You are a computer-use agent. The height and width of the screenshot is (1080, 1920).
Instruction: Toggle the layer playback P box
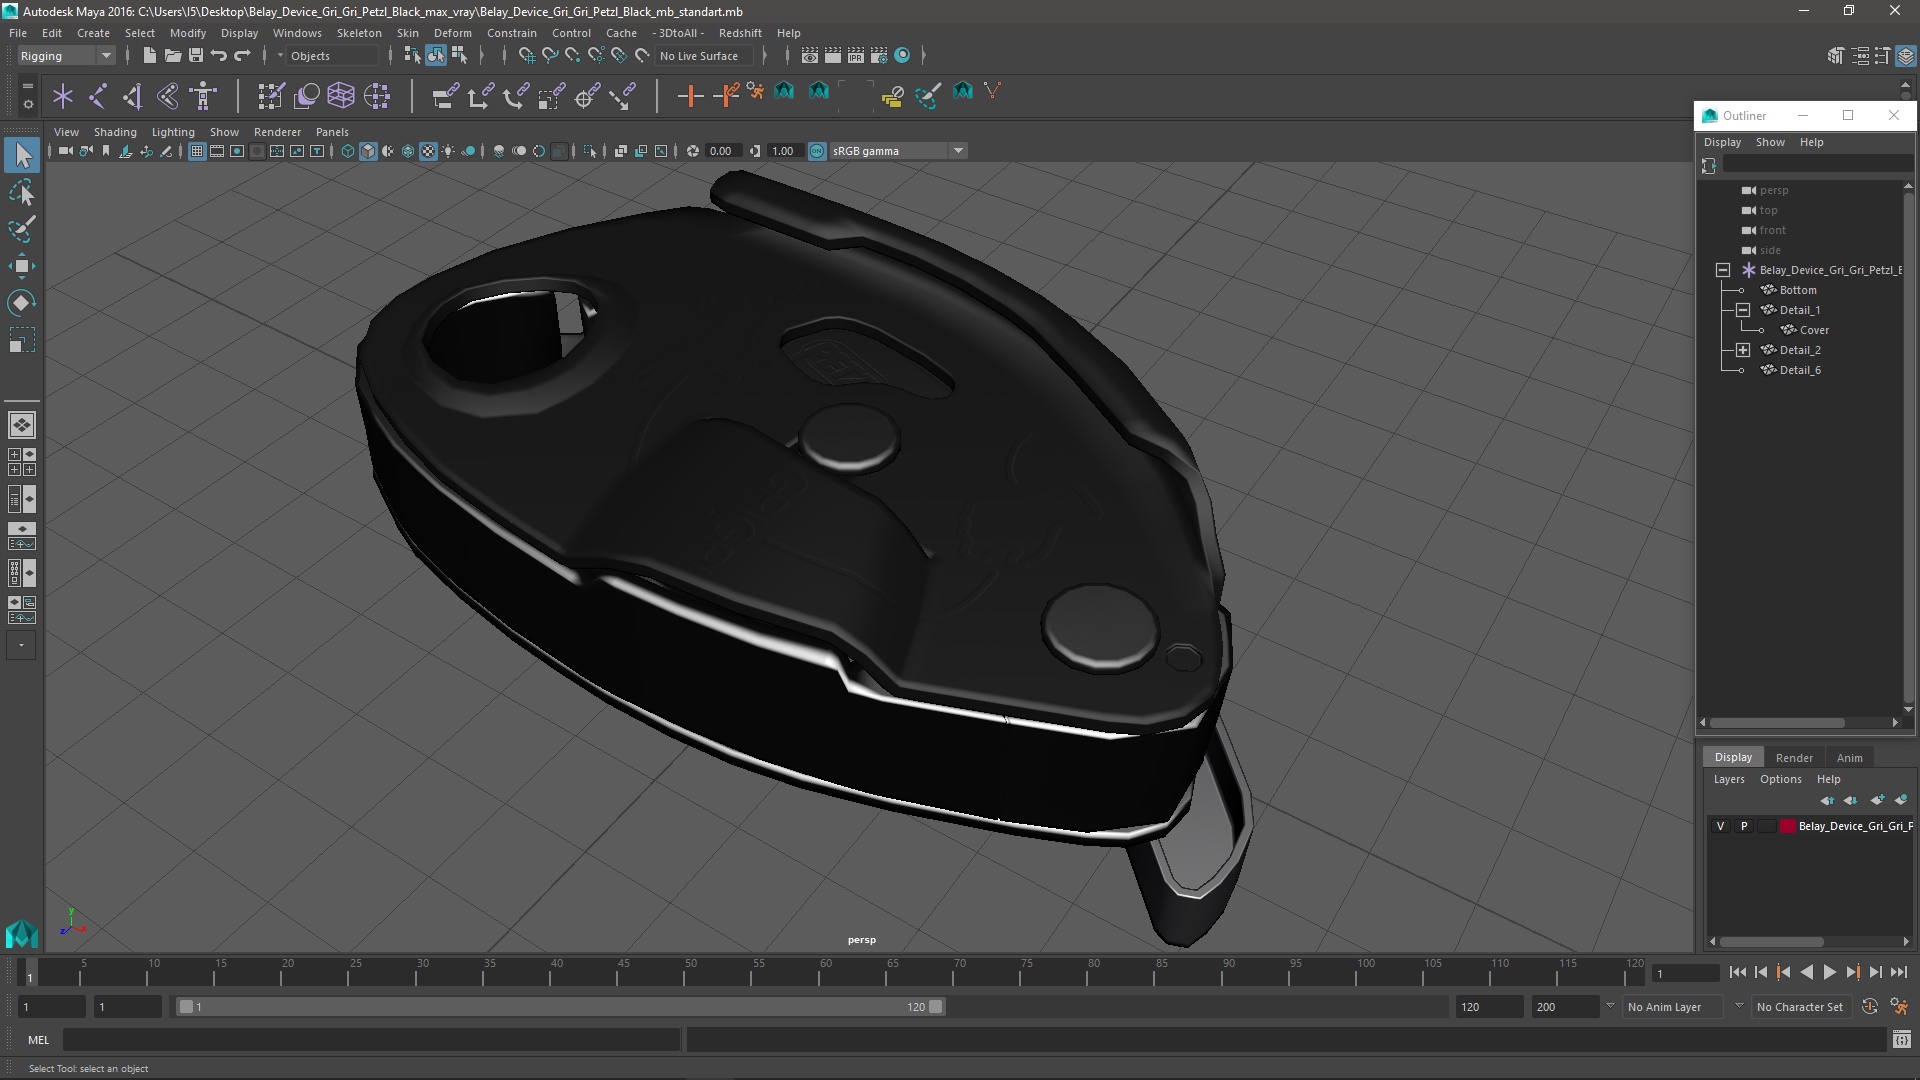click(1744, 826)
